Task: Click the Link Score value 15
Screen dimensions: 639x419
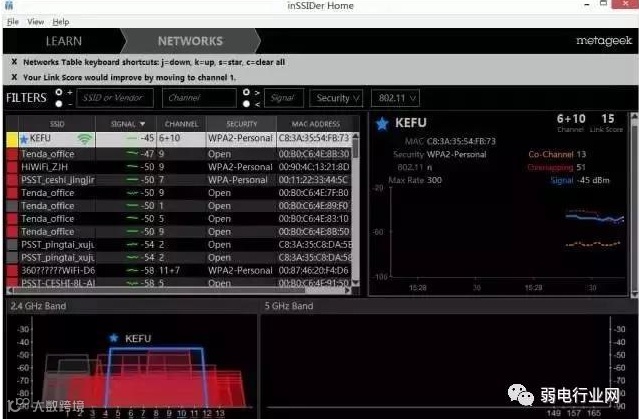Action: 607,119
